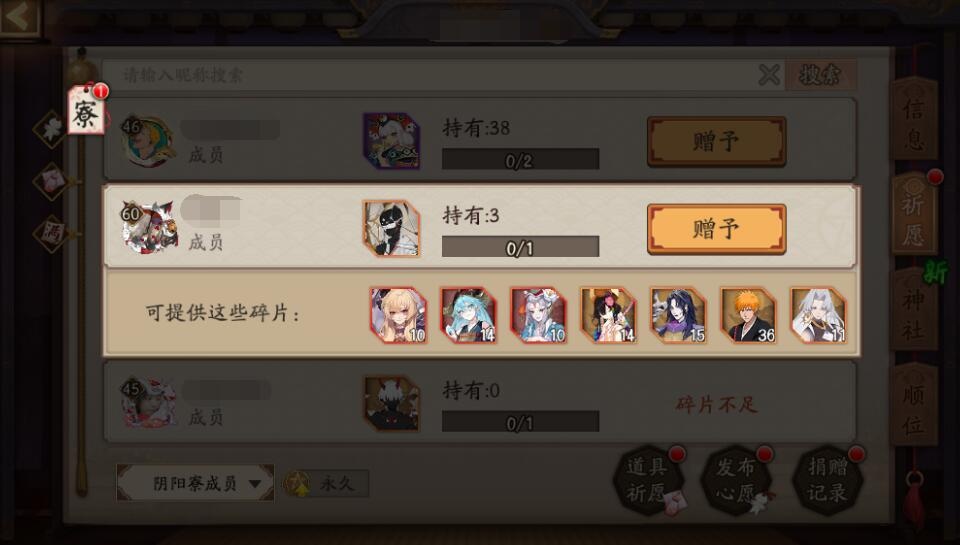
Task: Click the 搜索 search button
Action: pos(820,75)
